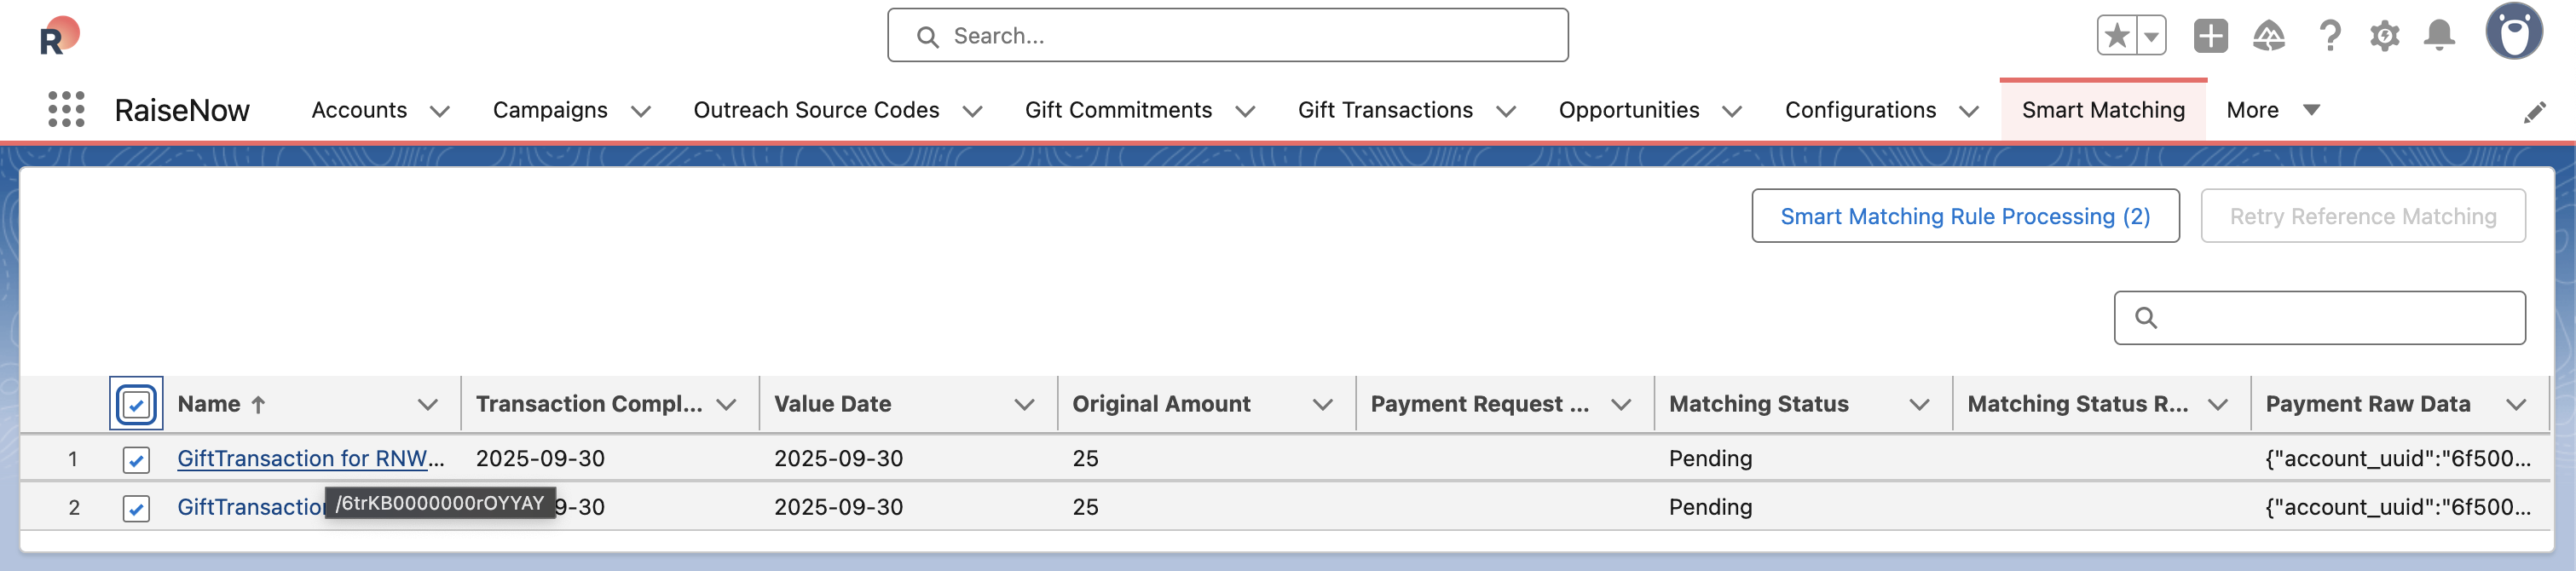Open the App Launcher grid icon
2576x571 pixels.
[x=66, y=109]
